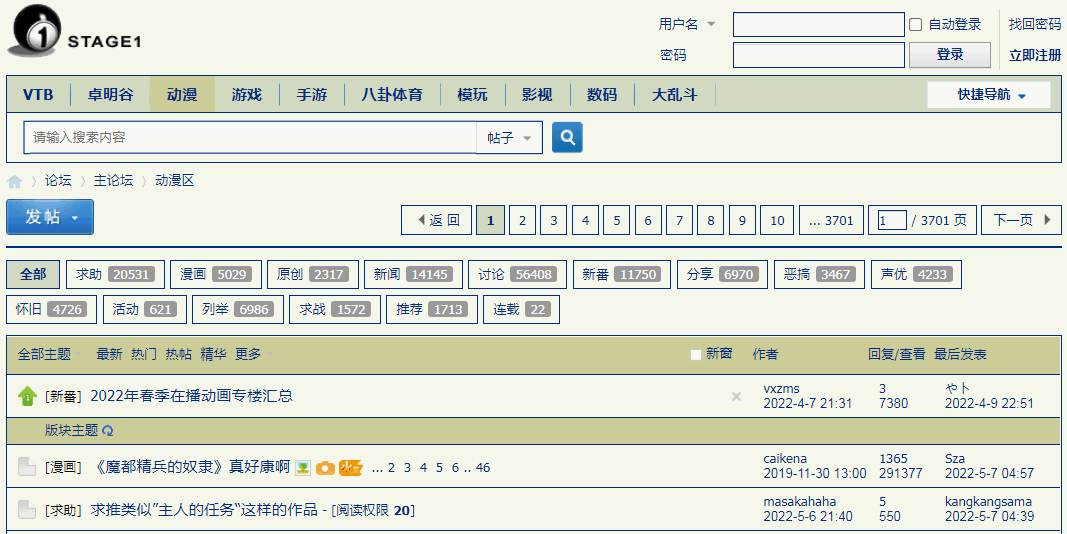Image resolution: width=1067 pixels, height=534 pixels.
Task: Filter by 声优 category
Action: [916, 274]
